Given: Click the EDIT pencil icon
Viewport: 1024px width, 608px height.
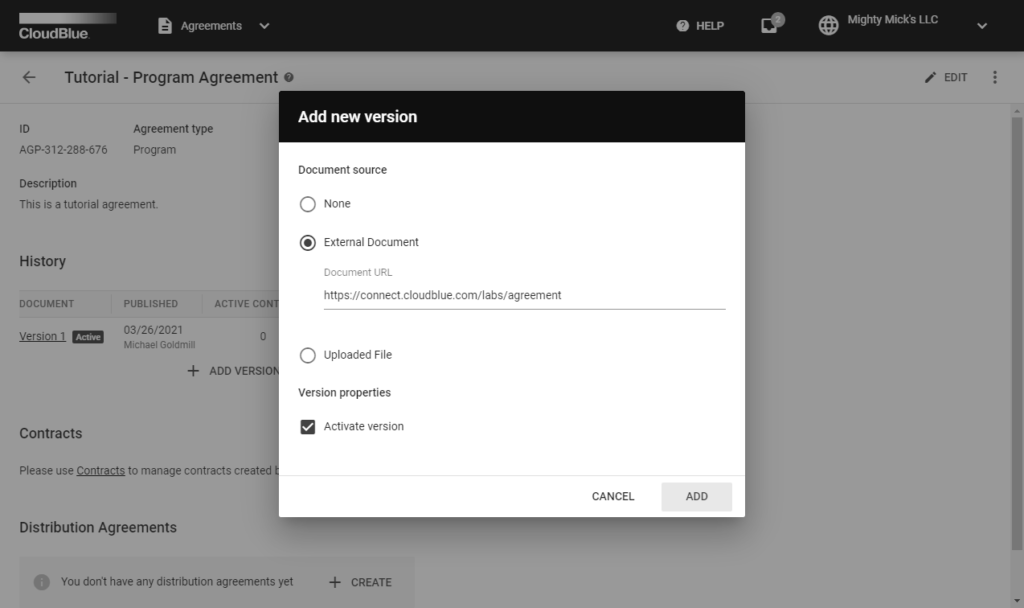Looking at the screenshot, I should (929, 77).
